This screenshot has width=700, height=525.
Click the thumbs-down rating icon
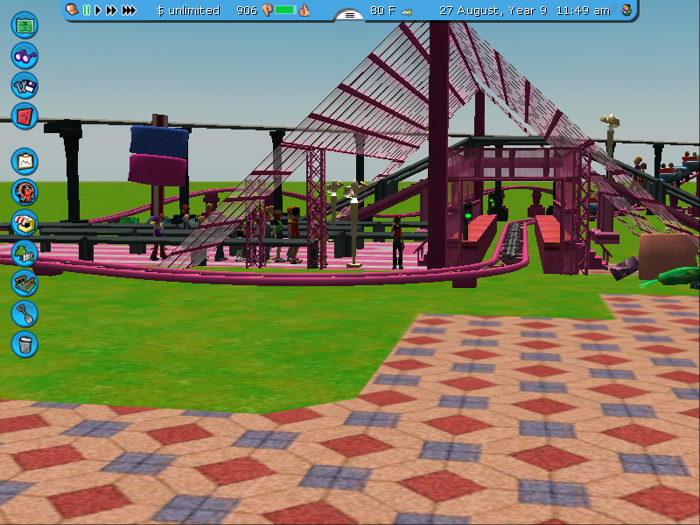point(267,10)
